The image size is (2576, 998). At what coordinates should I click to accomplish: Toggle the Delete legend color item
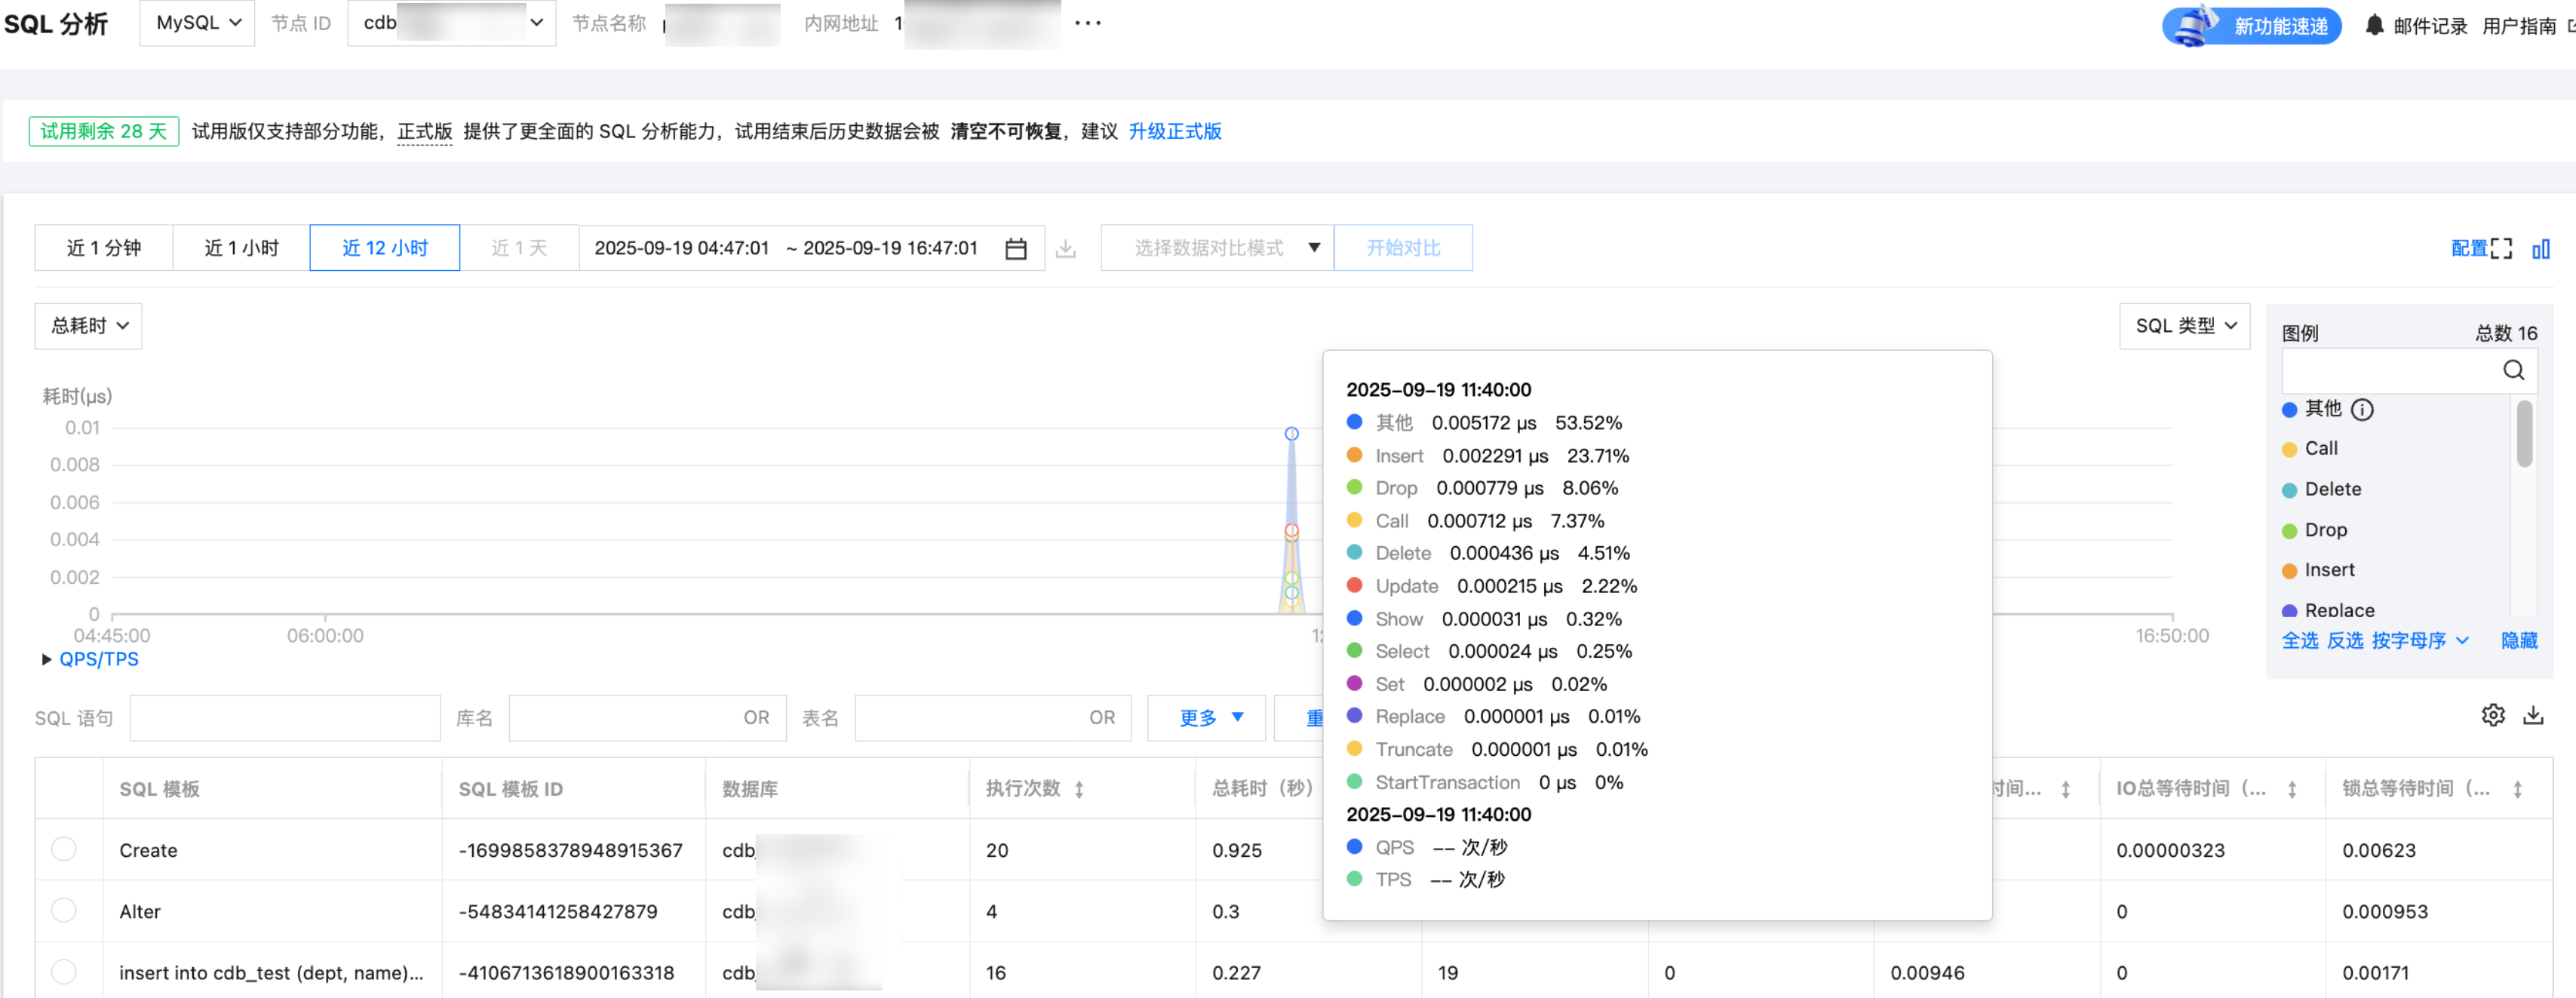pyautogui.click(x=2289, y=490)
